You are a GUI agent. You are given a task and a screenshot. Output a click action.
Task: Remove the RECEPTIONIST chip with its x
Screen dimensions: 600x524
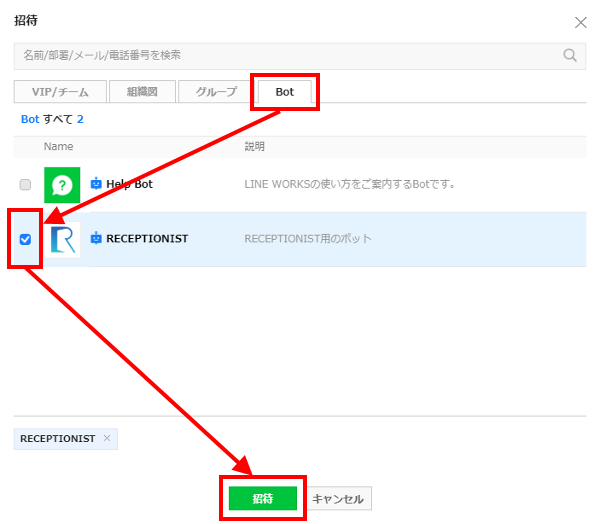coord(107,438)
